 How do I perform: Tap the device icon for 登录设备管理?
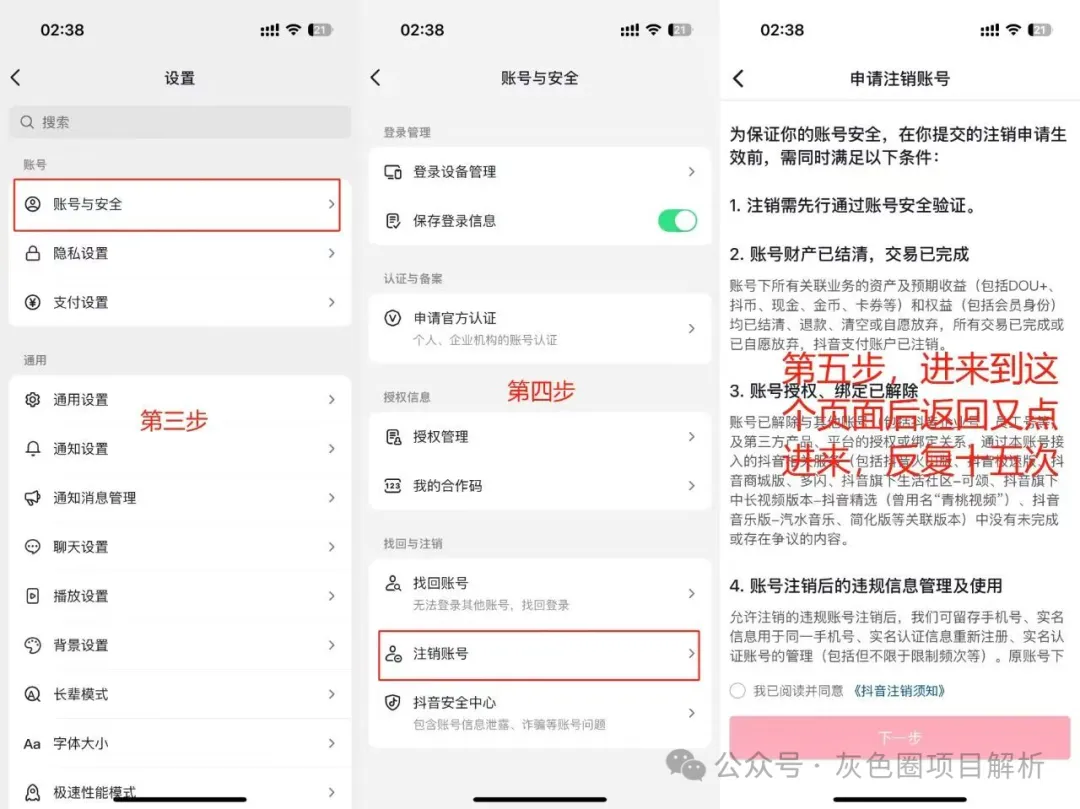point(393,172)
